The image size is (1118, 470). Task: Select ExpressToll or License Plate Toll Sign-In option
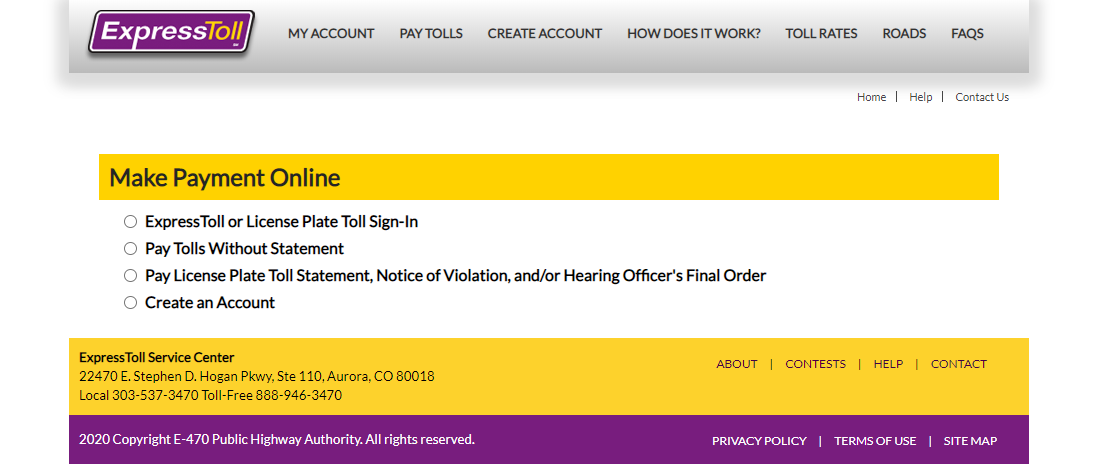130,222
